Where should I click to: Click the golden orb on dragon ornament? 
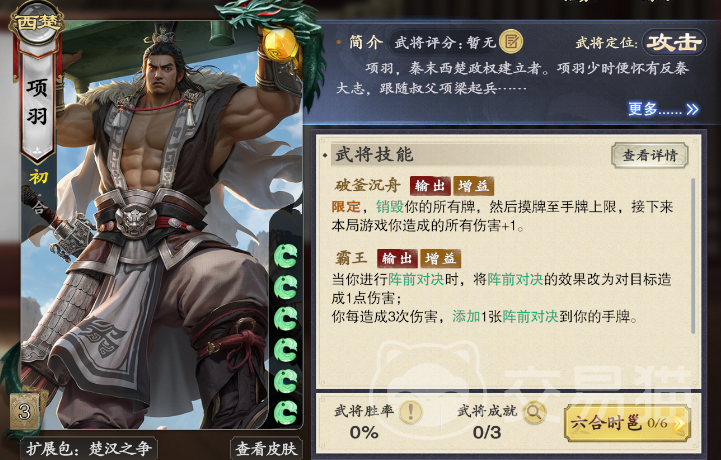pyautogui.click(x=280, y=44)
